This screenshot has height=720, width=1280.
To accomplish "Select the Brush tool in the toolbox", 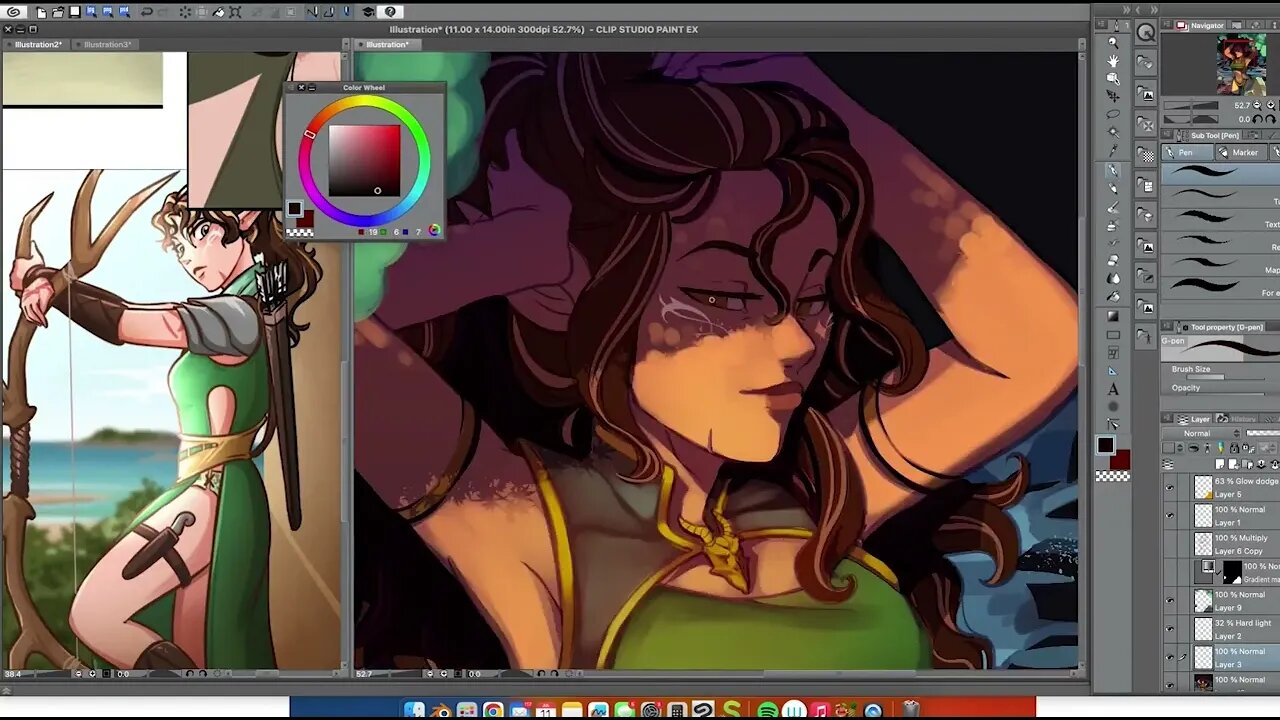I will click(1113, 209).
